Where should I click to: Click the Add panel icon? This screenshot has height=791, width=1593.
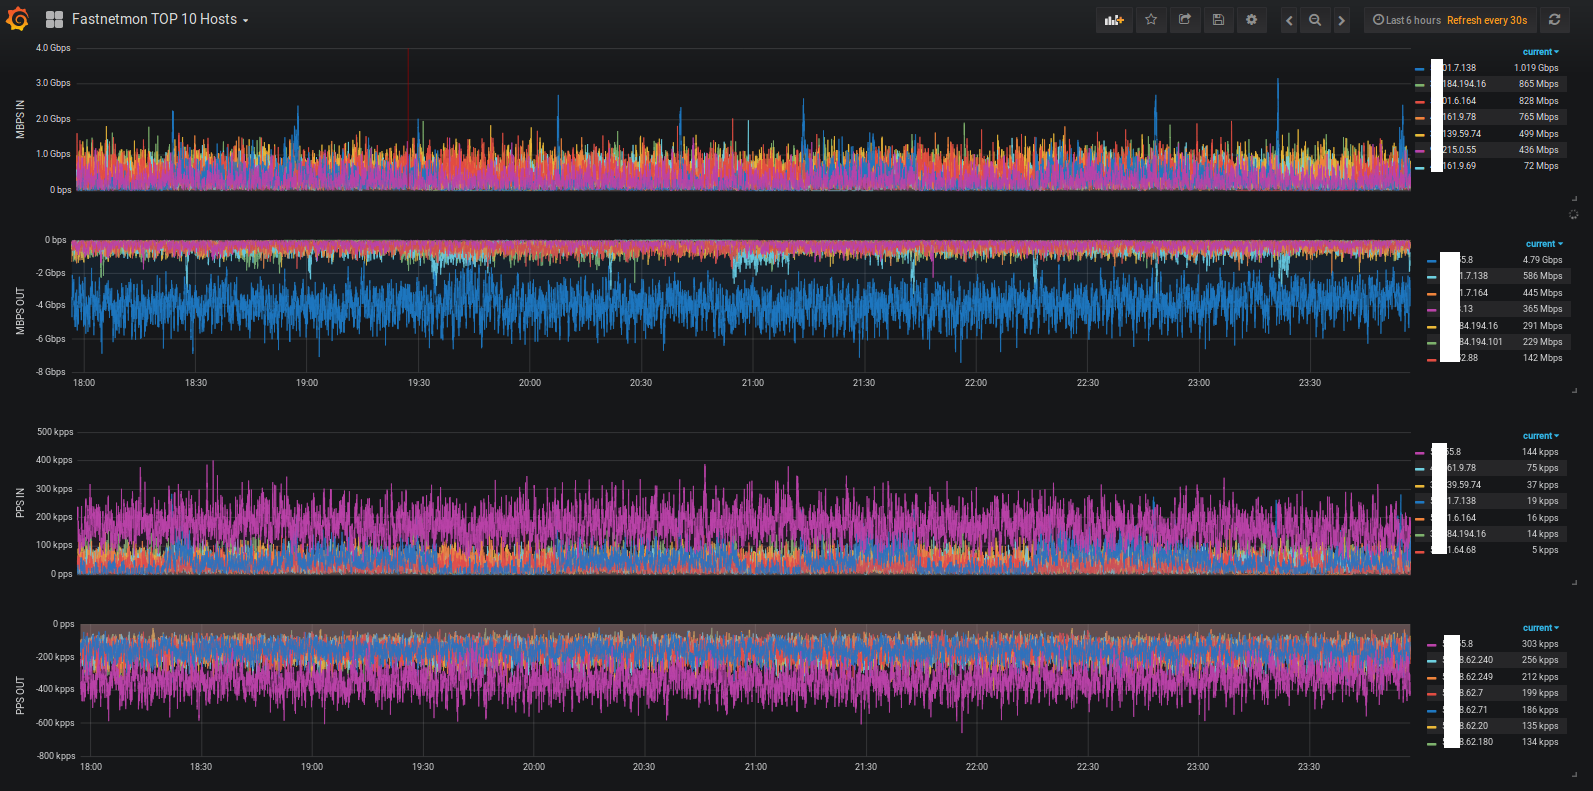1114,20
